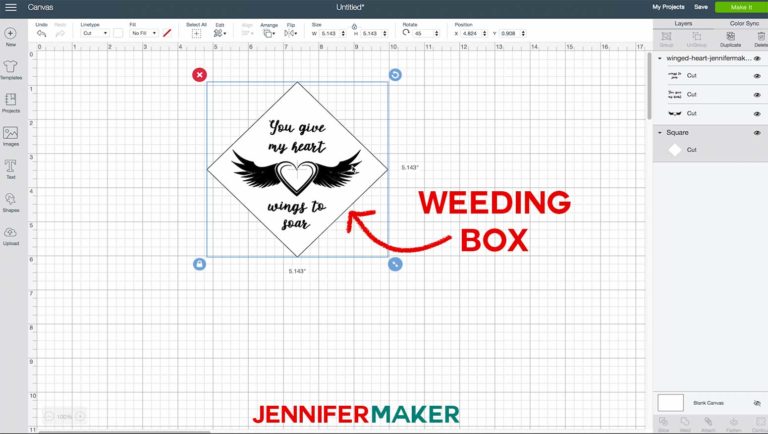Click the Save button

[x=701, y=7]
